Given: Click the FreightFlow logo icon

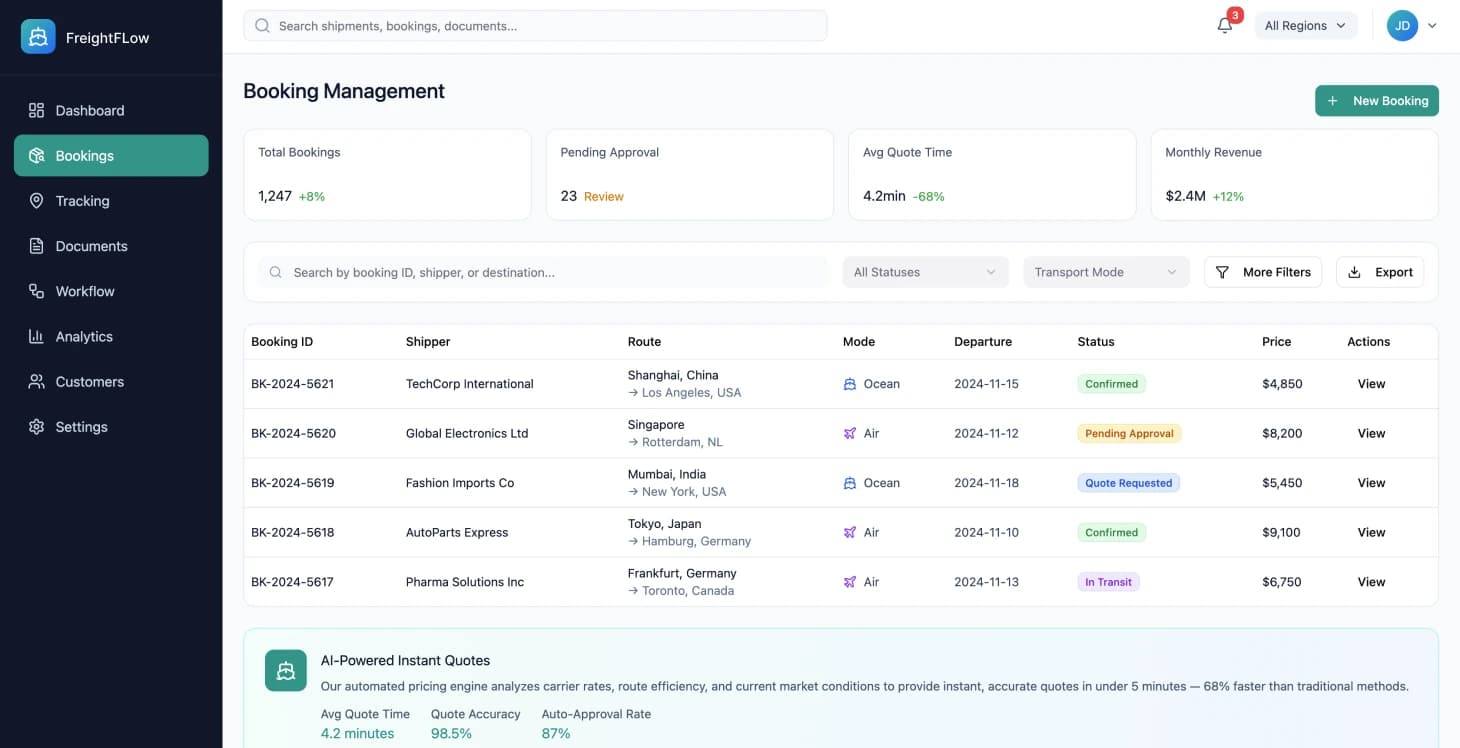Looking at the screenshot, I should [x=38, y=37].
